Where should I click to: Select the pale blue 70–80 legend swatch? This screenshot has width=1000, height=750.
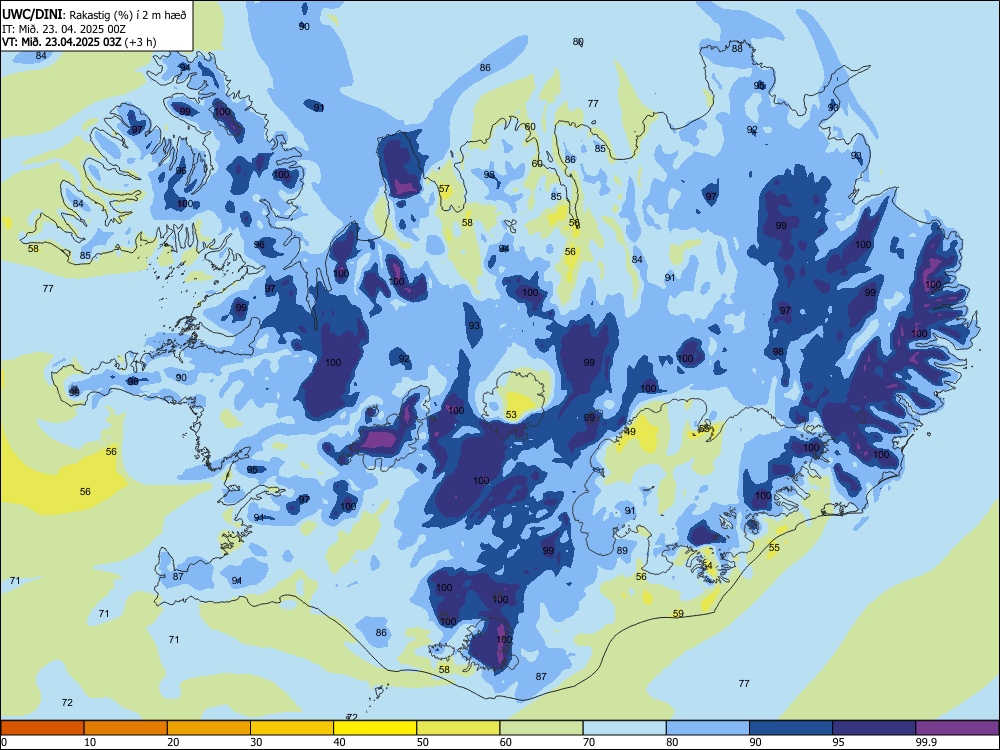(624, 728)
